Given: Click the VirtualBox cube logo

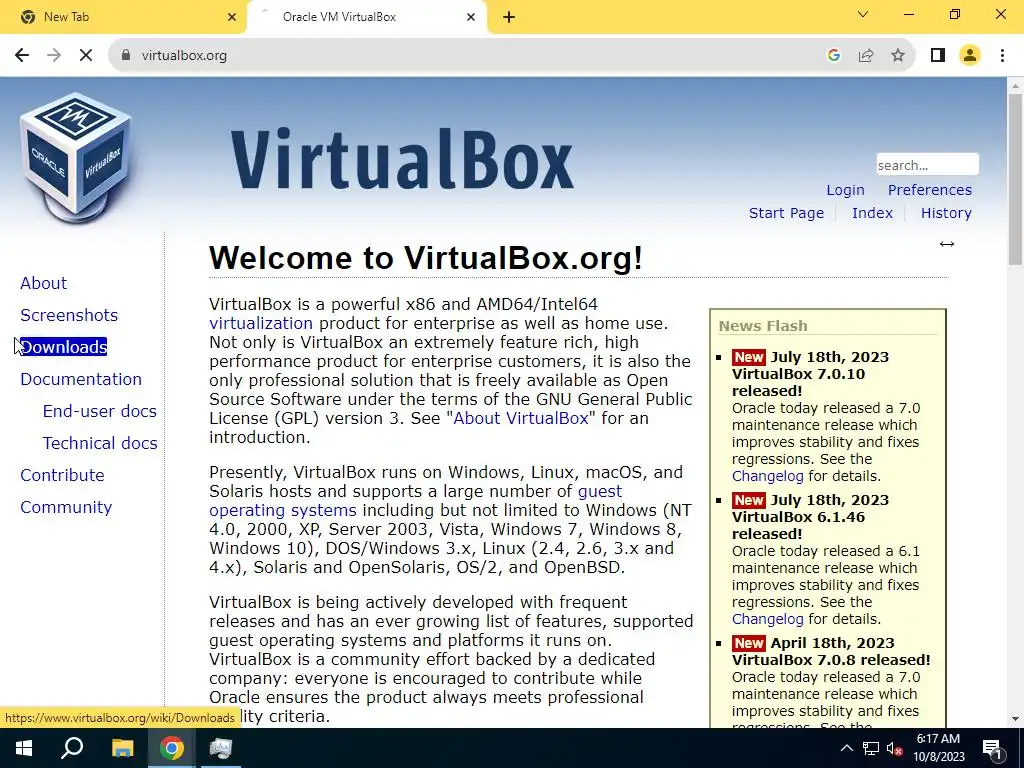Looking at the screenshot, I should point(75,157).
